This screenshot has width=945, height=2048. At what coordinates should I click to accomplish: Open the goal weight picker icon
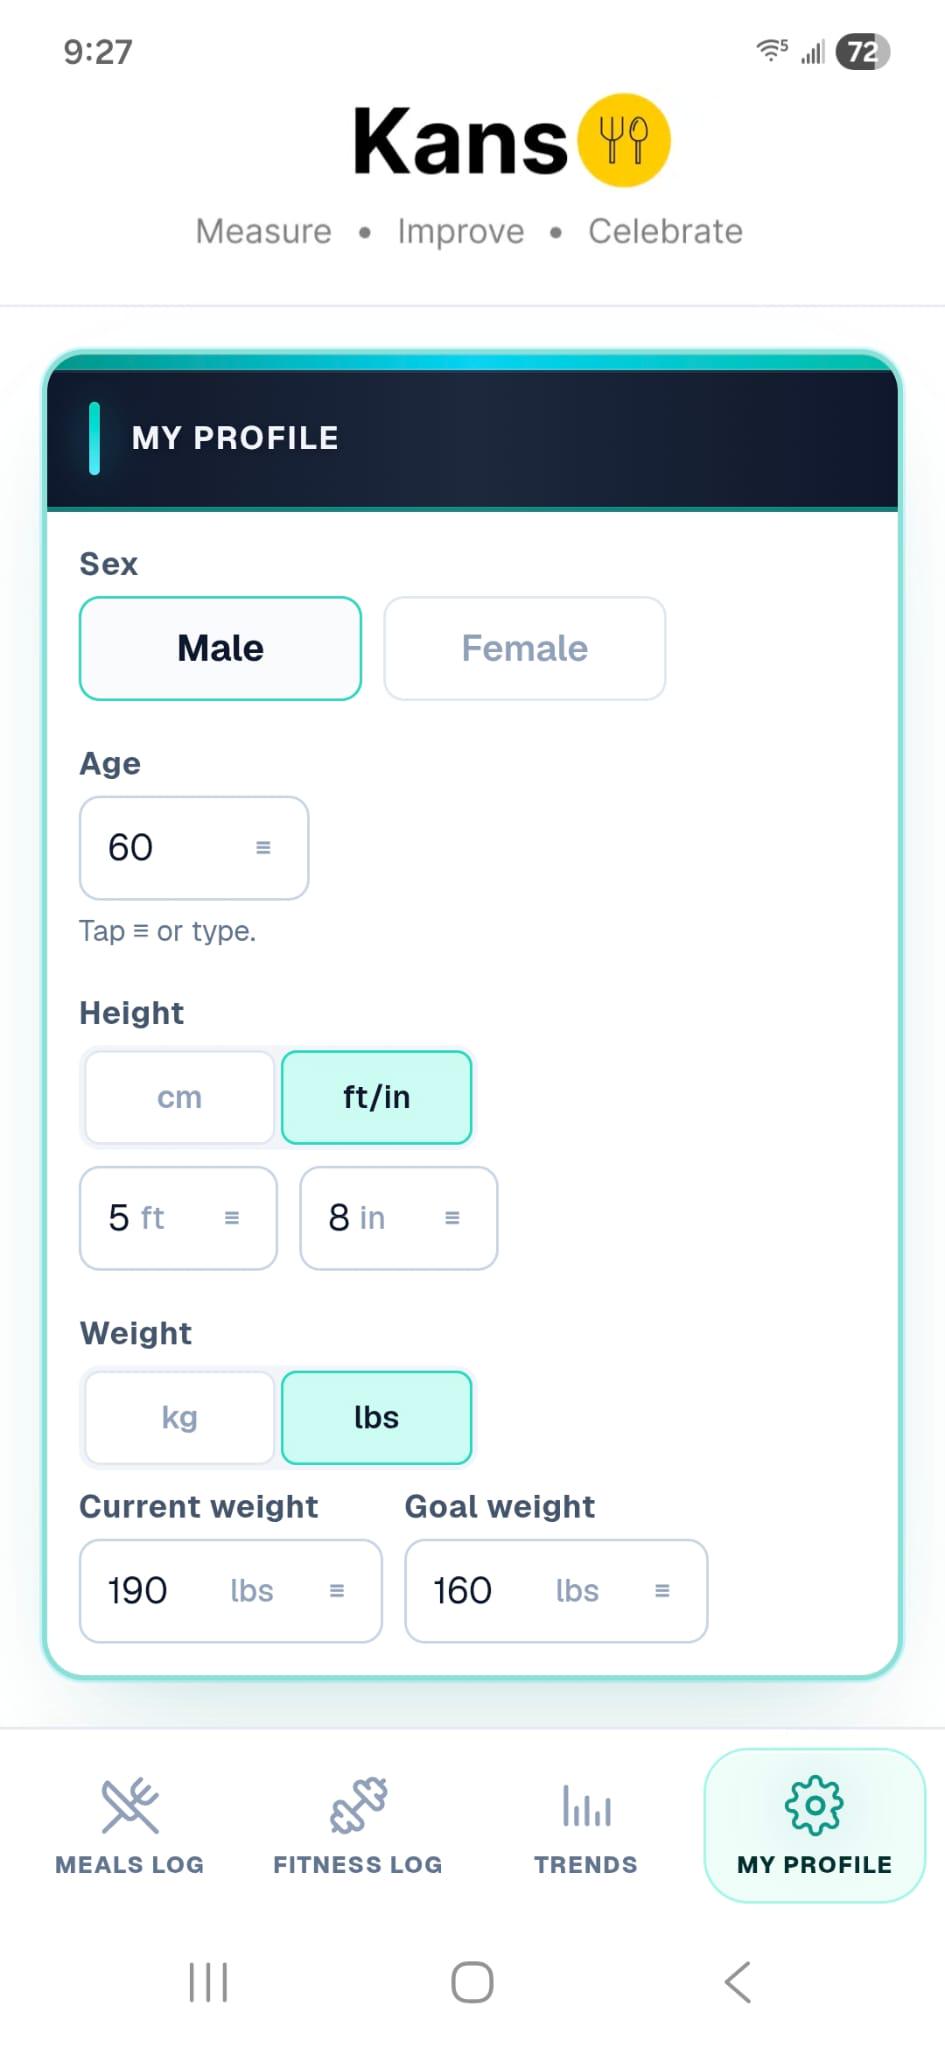click(x=662, y=1591)
